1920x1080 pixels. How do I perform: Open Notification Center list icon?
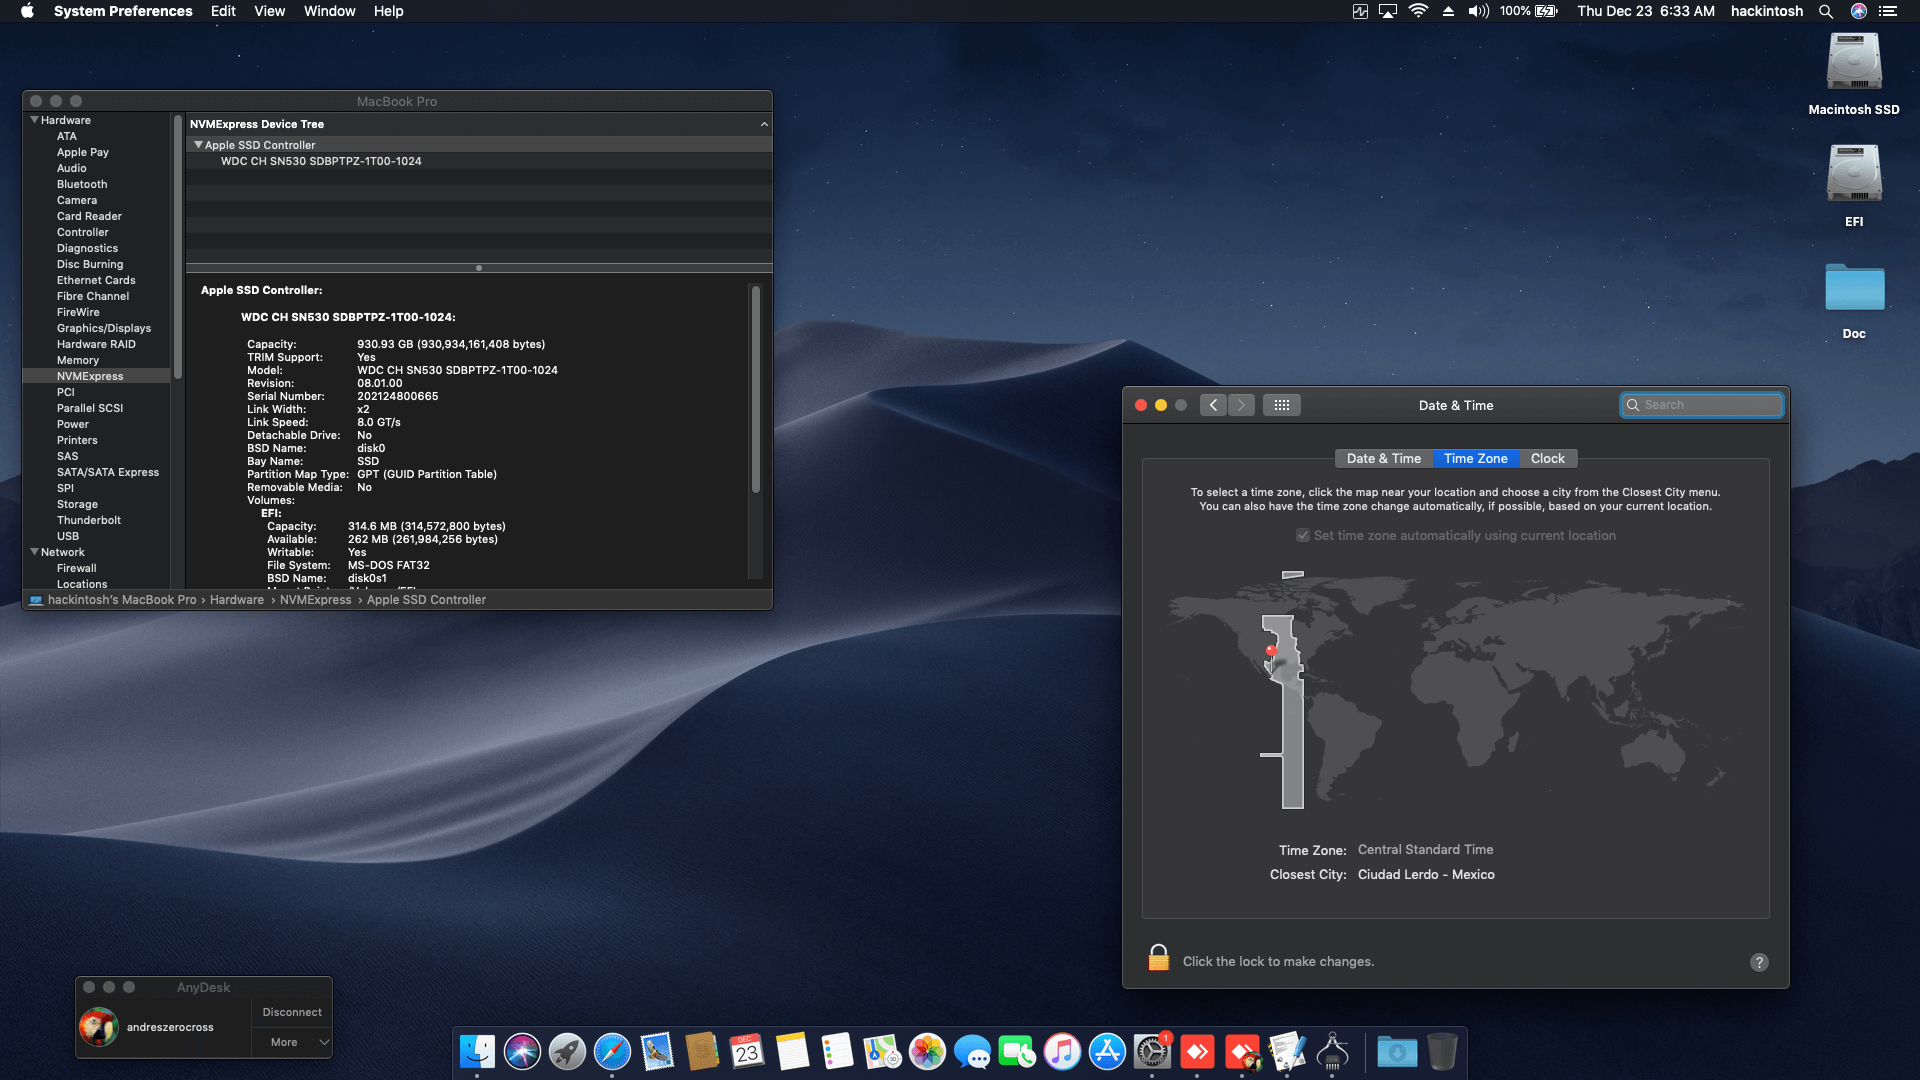pyautogui.click(x=1888, y=11)
